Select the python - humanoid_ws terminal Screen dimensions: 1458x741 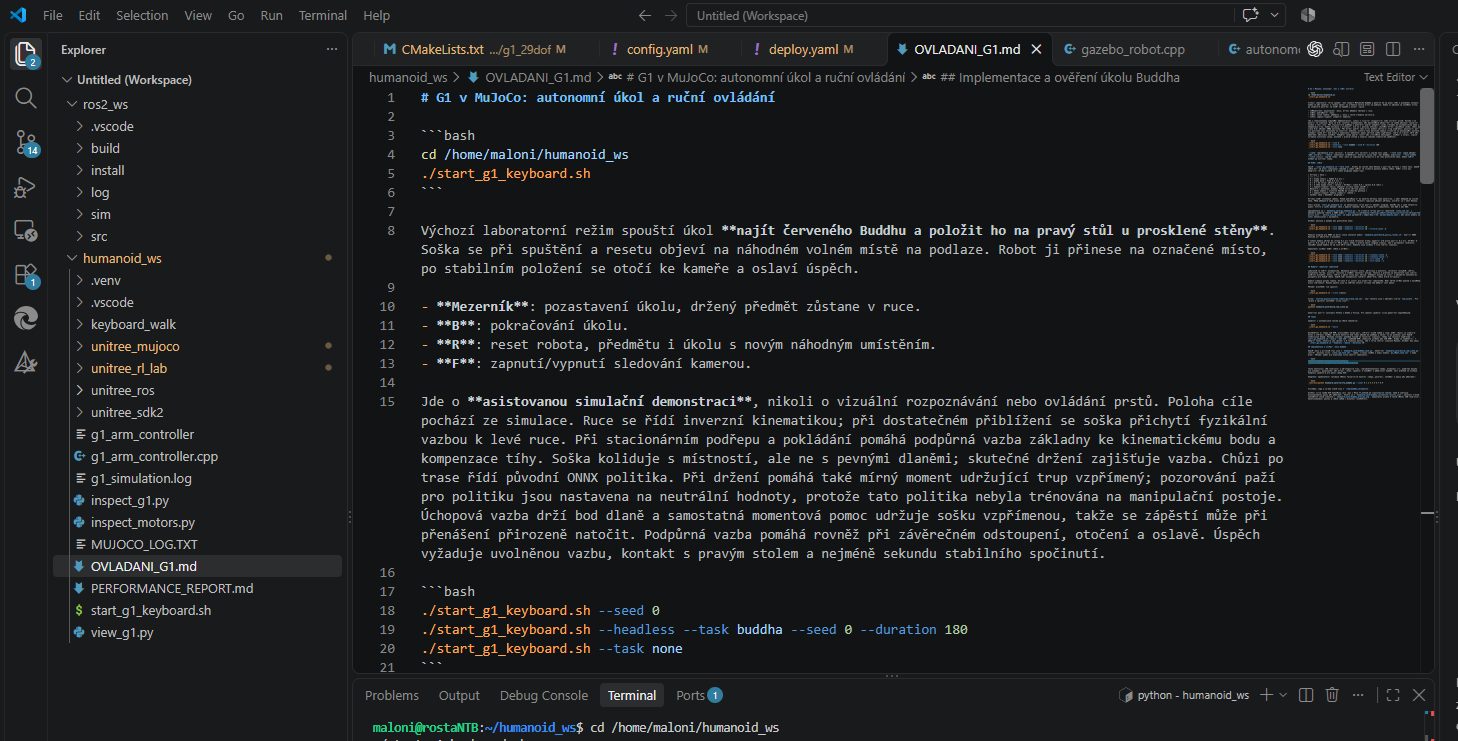1184,695
